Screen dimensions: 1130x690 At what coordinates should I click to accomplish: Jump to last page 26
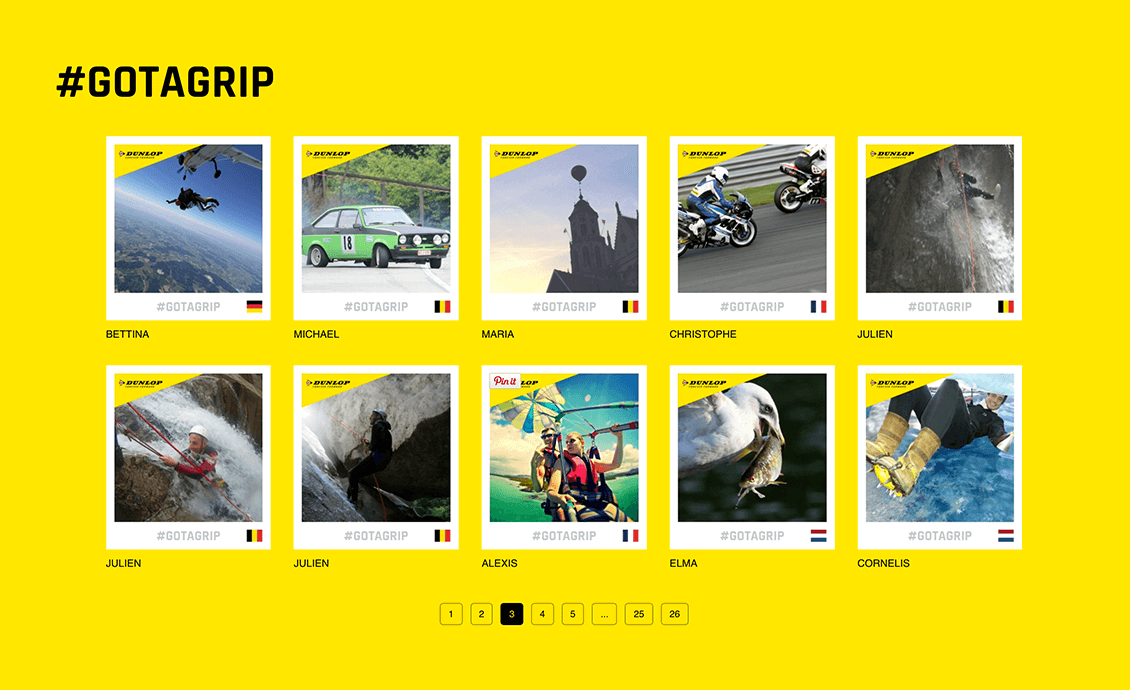(675, 614)
